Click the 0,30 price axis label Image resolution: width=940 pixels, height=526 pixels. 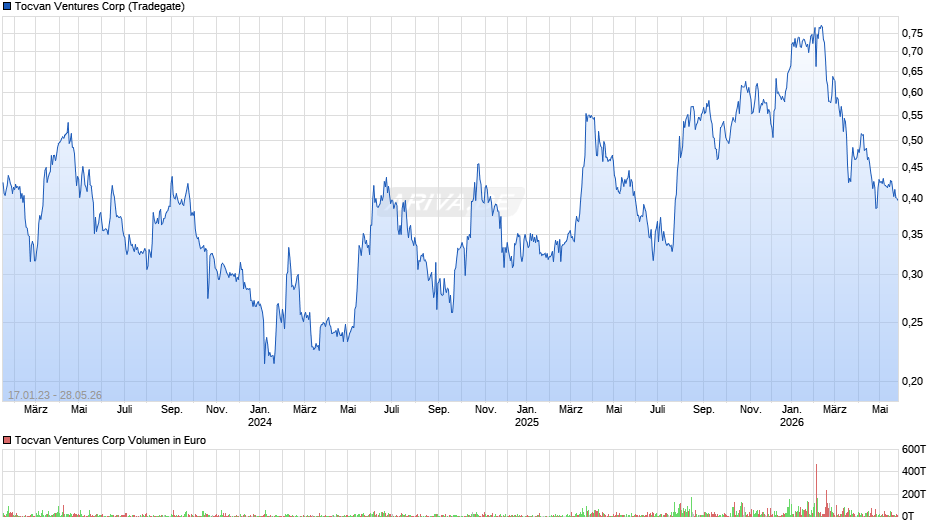click(x=912, y=275)
